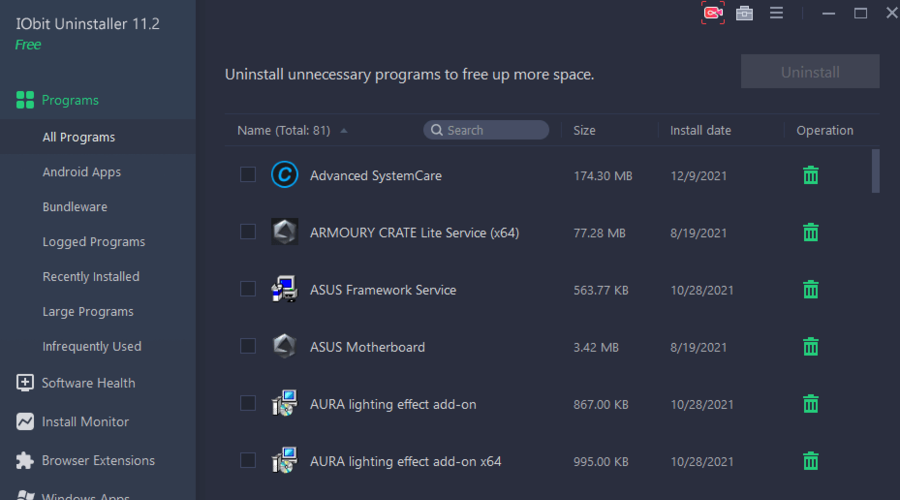Click the Software Health sidebar icon
Image resolution: width=900 pixels, height=500 pixels.
click(x=25, y=383)
